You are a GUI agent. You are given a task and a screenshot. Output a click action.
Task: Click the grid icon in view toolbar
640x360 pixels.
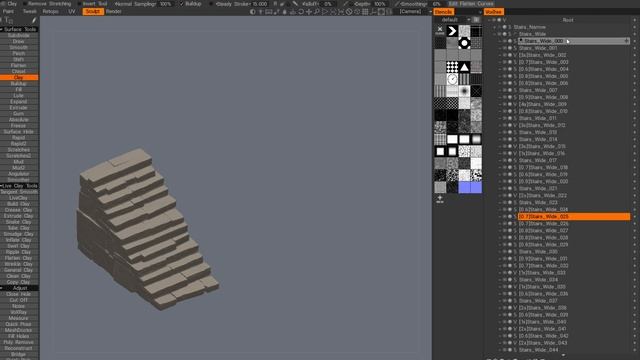click(365, 12)
